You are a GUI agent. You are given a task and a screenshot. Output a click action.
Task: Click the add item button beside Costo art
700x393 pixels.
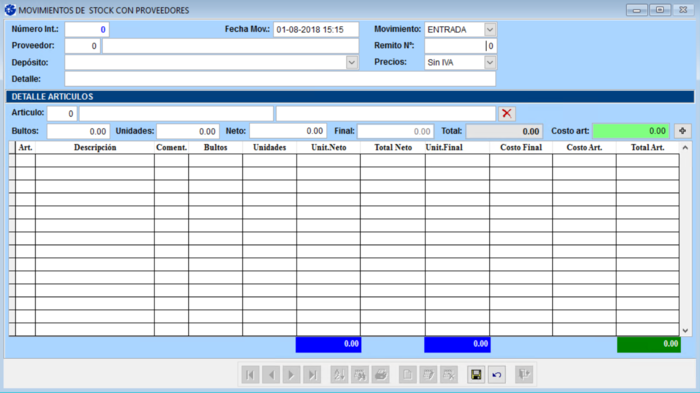tap(682, 131)
